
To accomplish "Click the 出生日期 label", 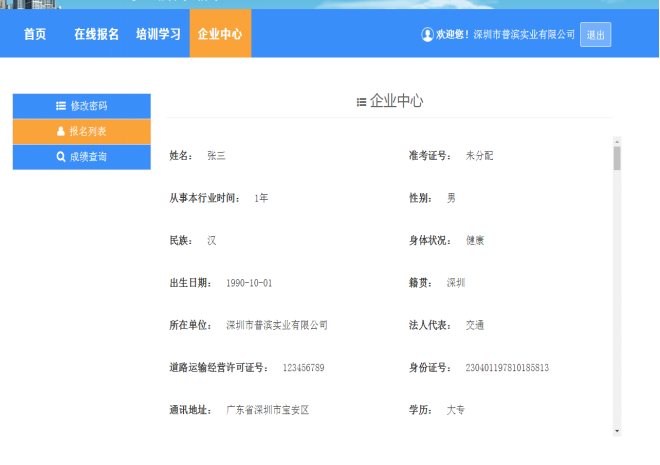I will (191, 283).
